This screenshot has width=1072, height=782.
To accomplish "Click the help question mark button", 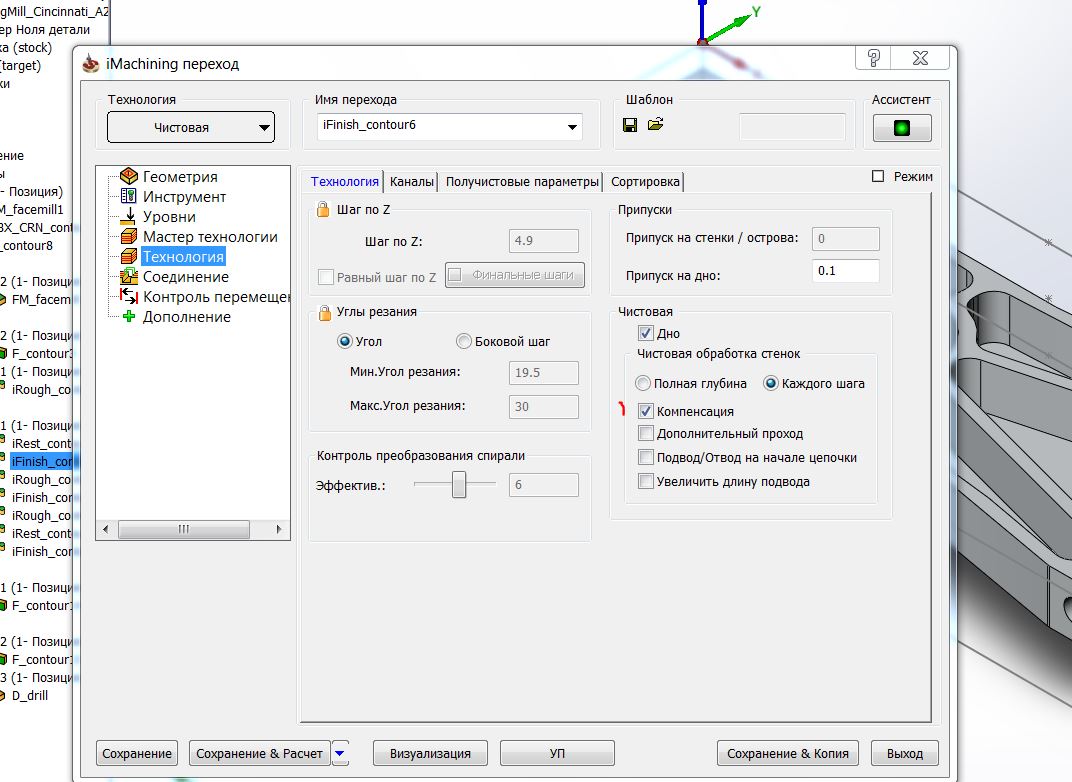I will point(873,58).
